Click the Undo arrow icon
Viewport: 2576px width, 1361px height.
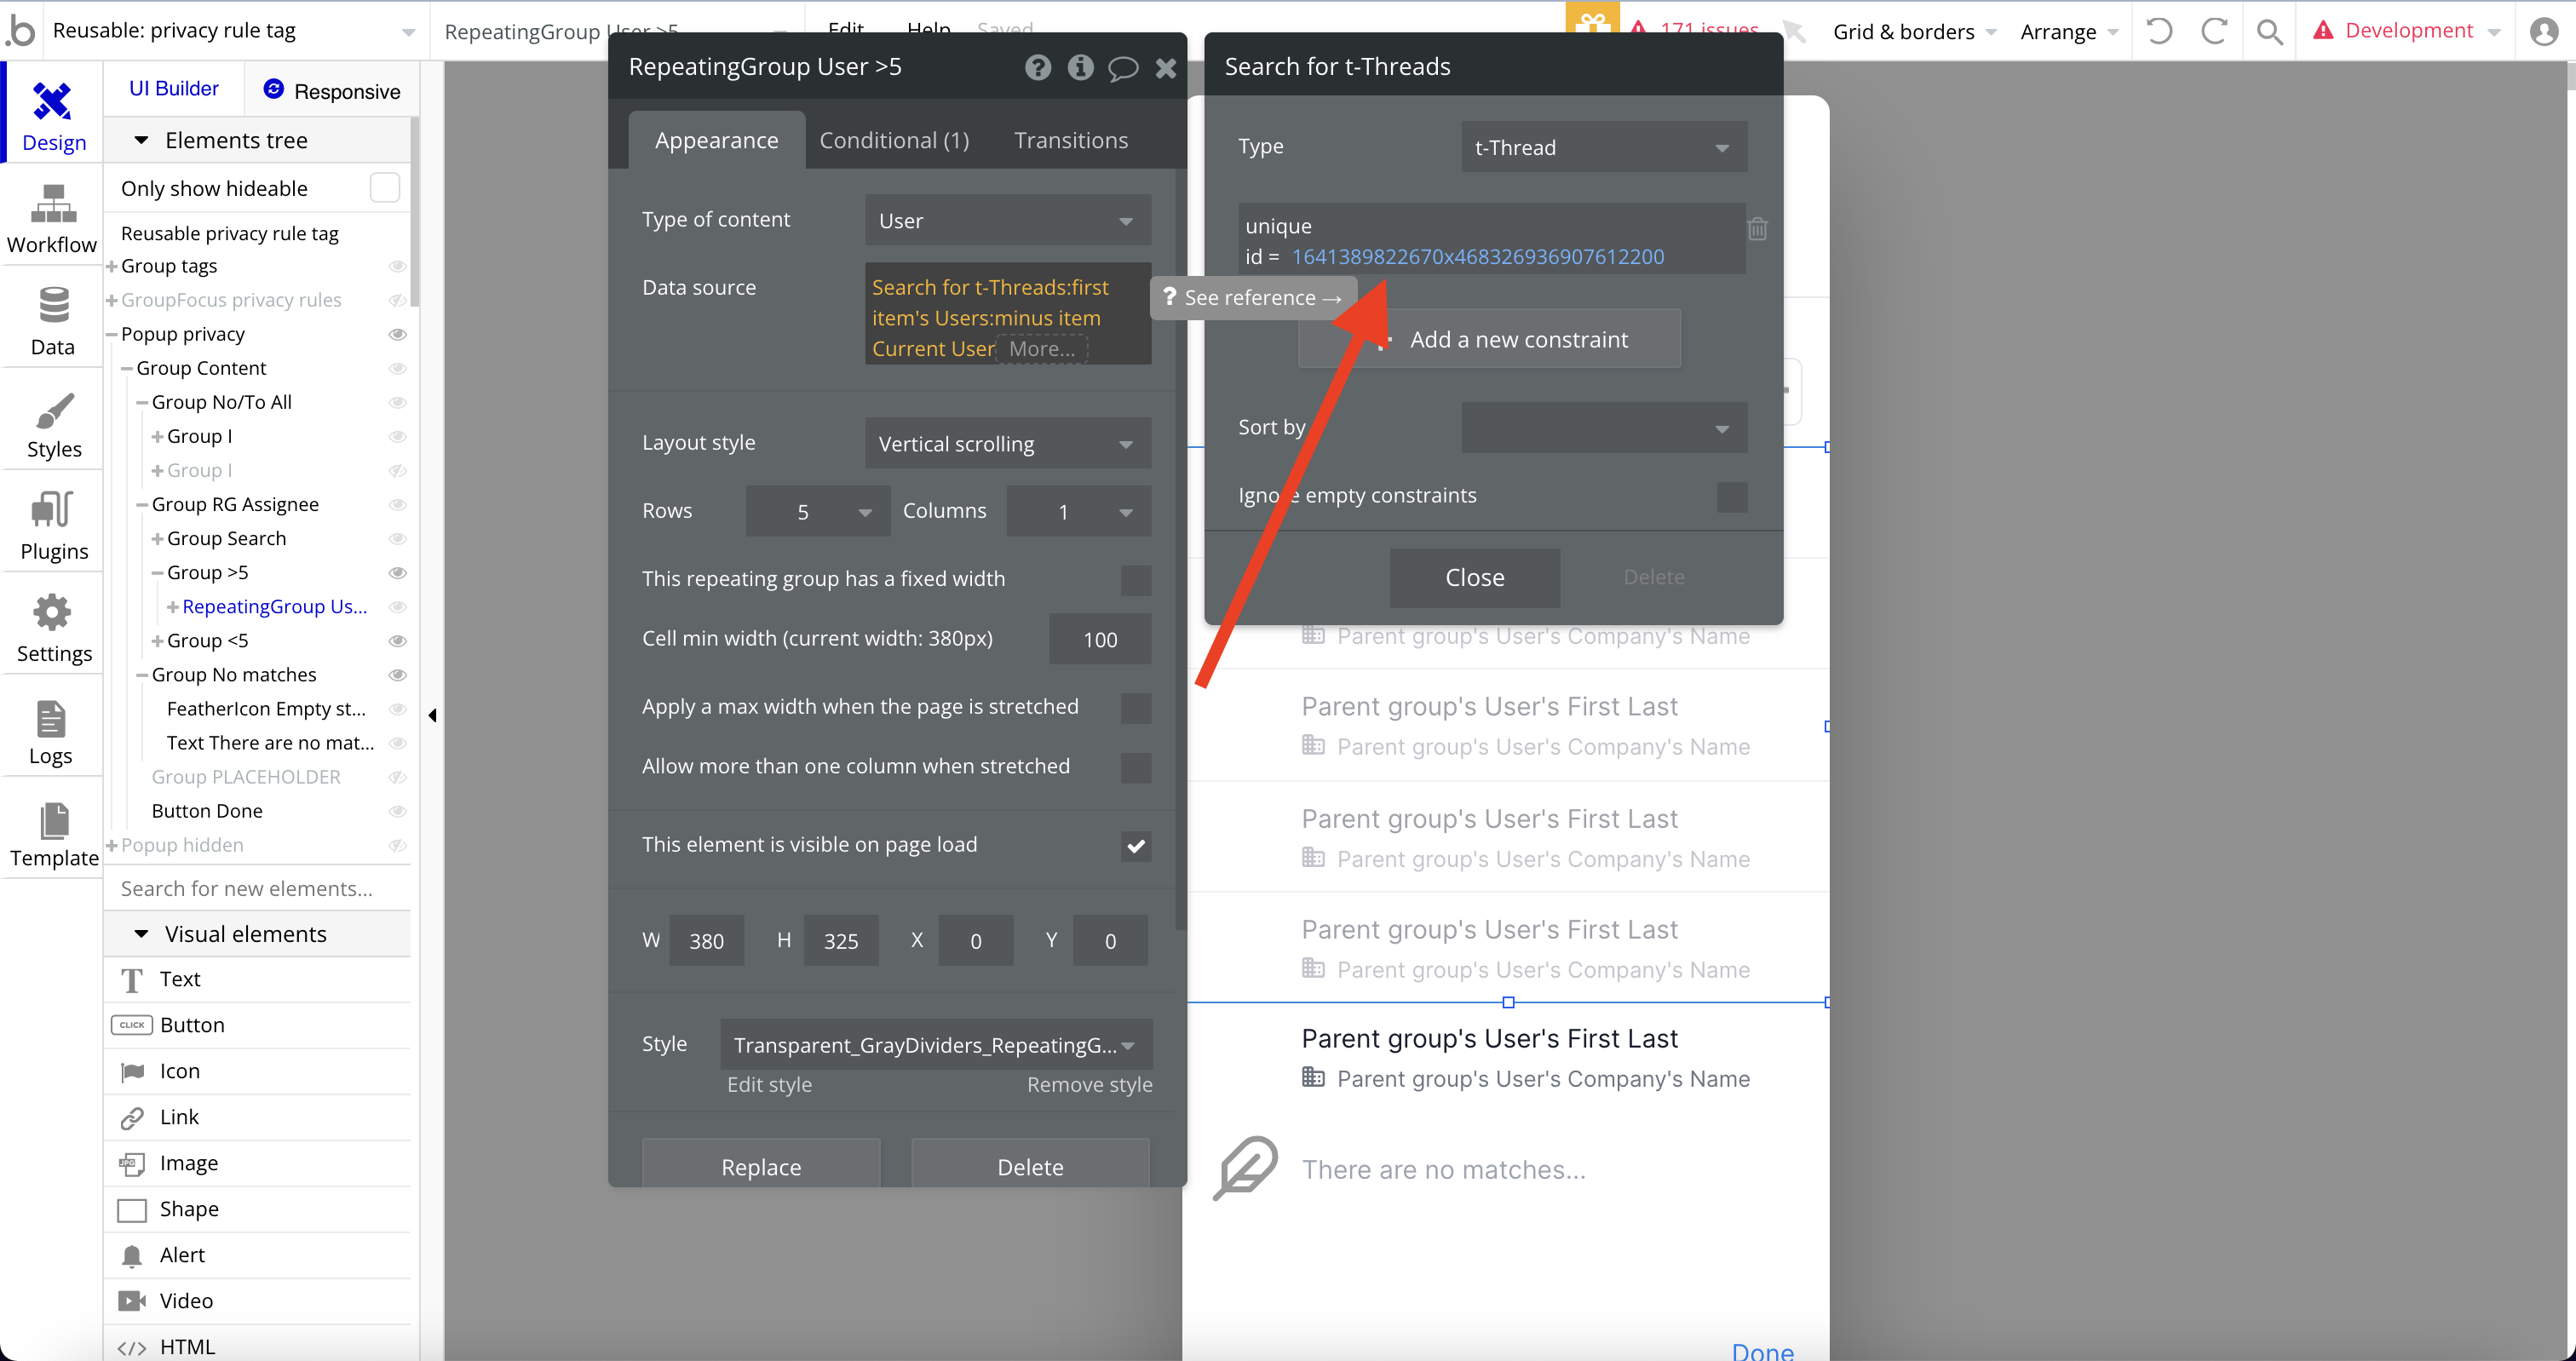[x=2159, y=31]
